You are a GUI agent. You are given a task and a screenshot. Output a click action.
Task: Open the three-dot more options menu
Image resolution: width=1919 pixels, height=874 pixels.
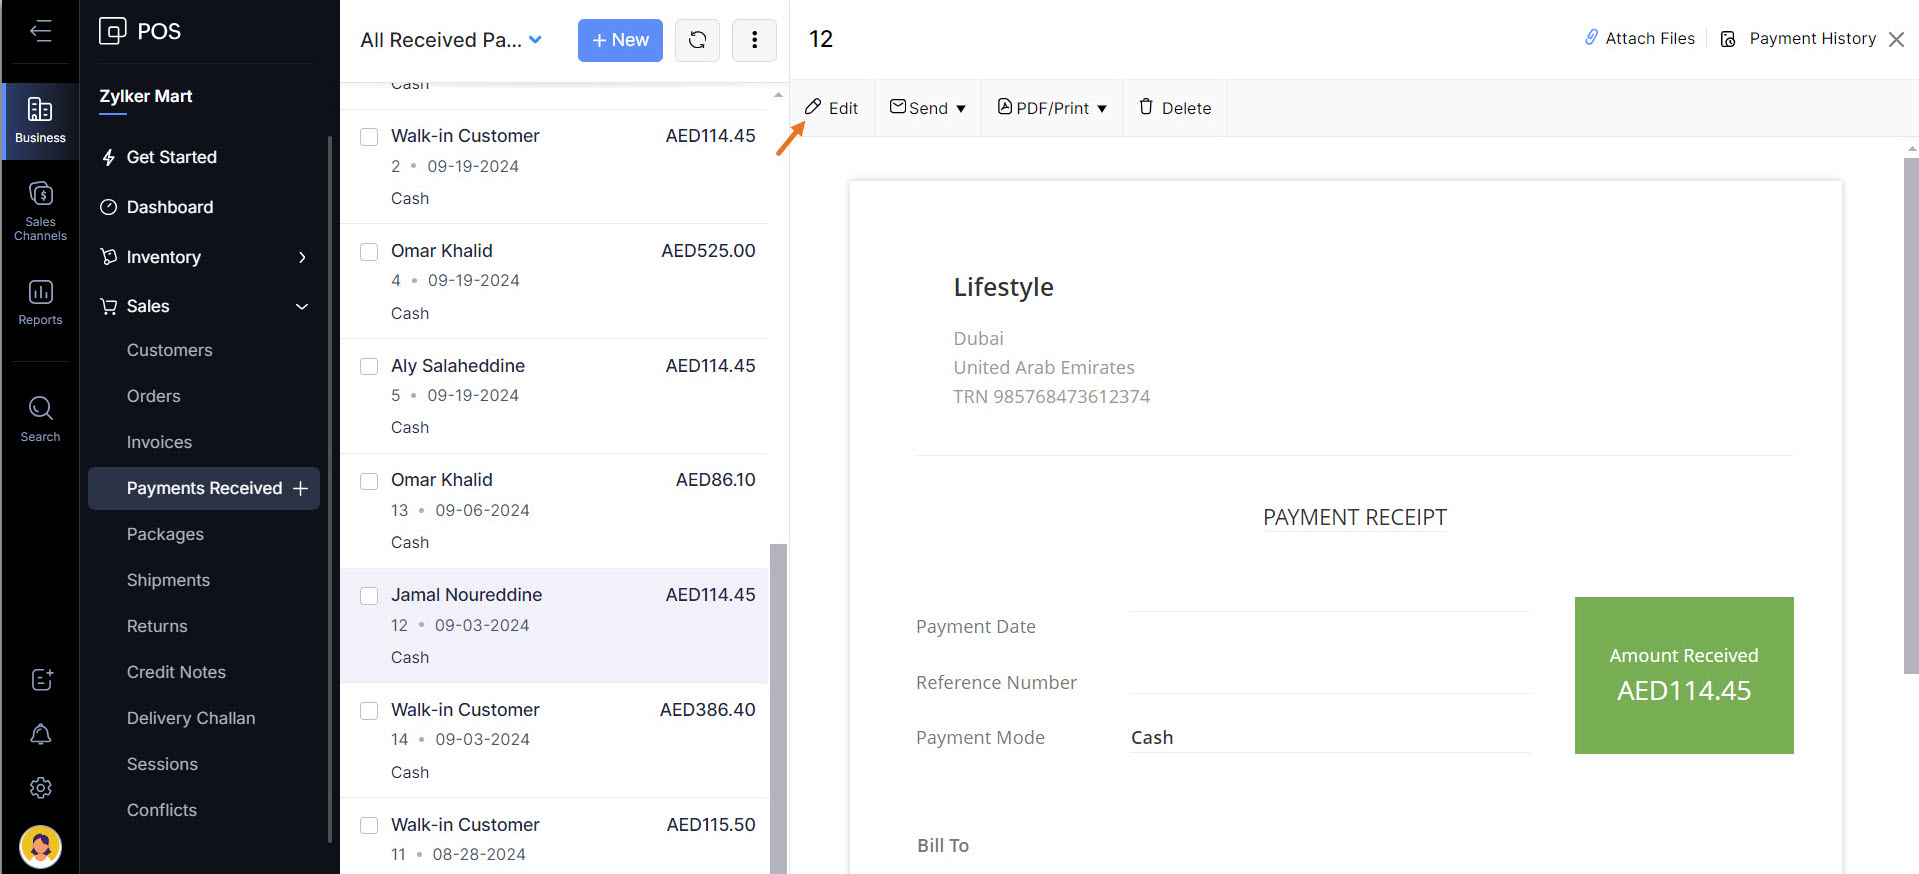pos(754,40)
